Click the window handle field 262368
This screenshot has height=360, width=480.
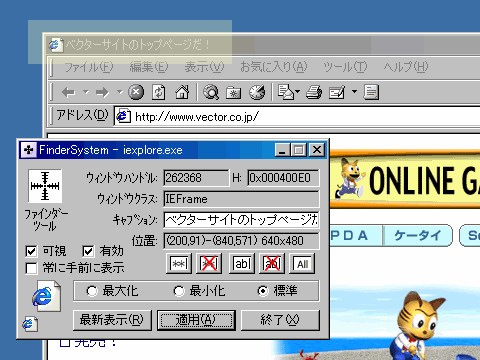tap(196, 178)
